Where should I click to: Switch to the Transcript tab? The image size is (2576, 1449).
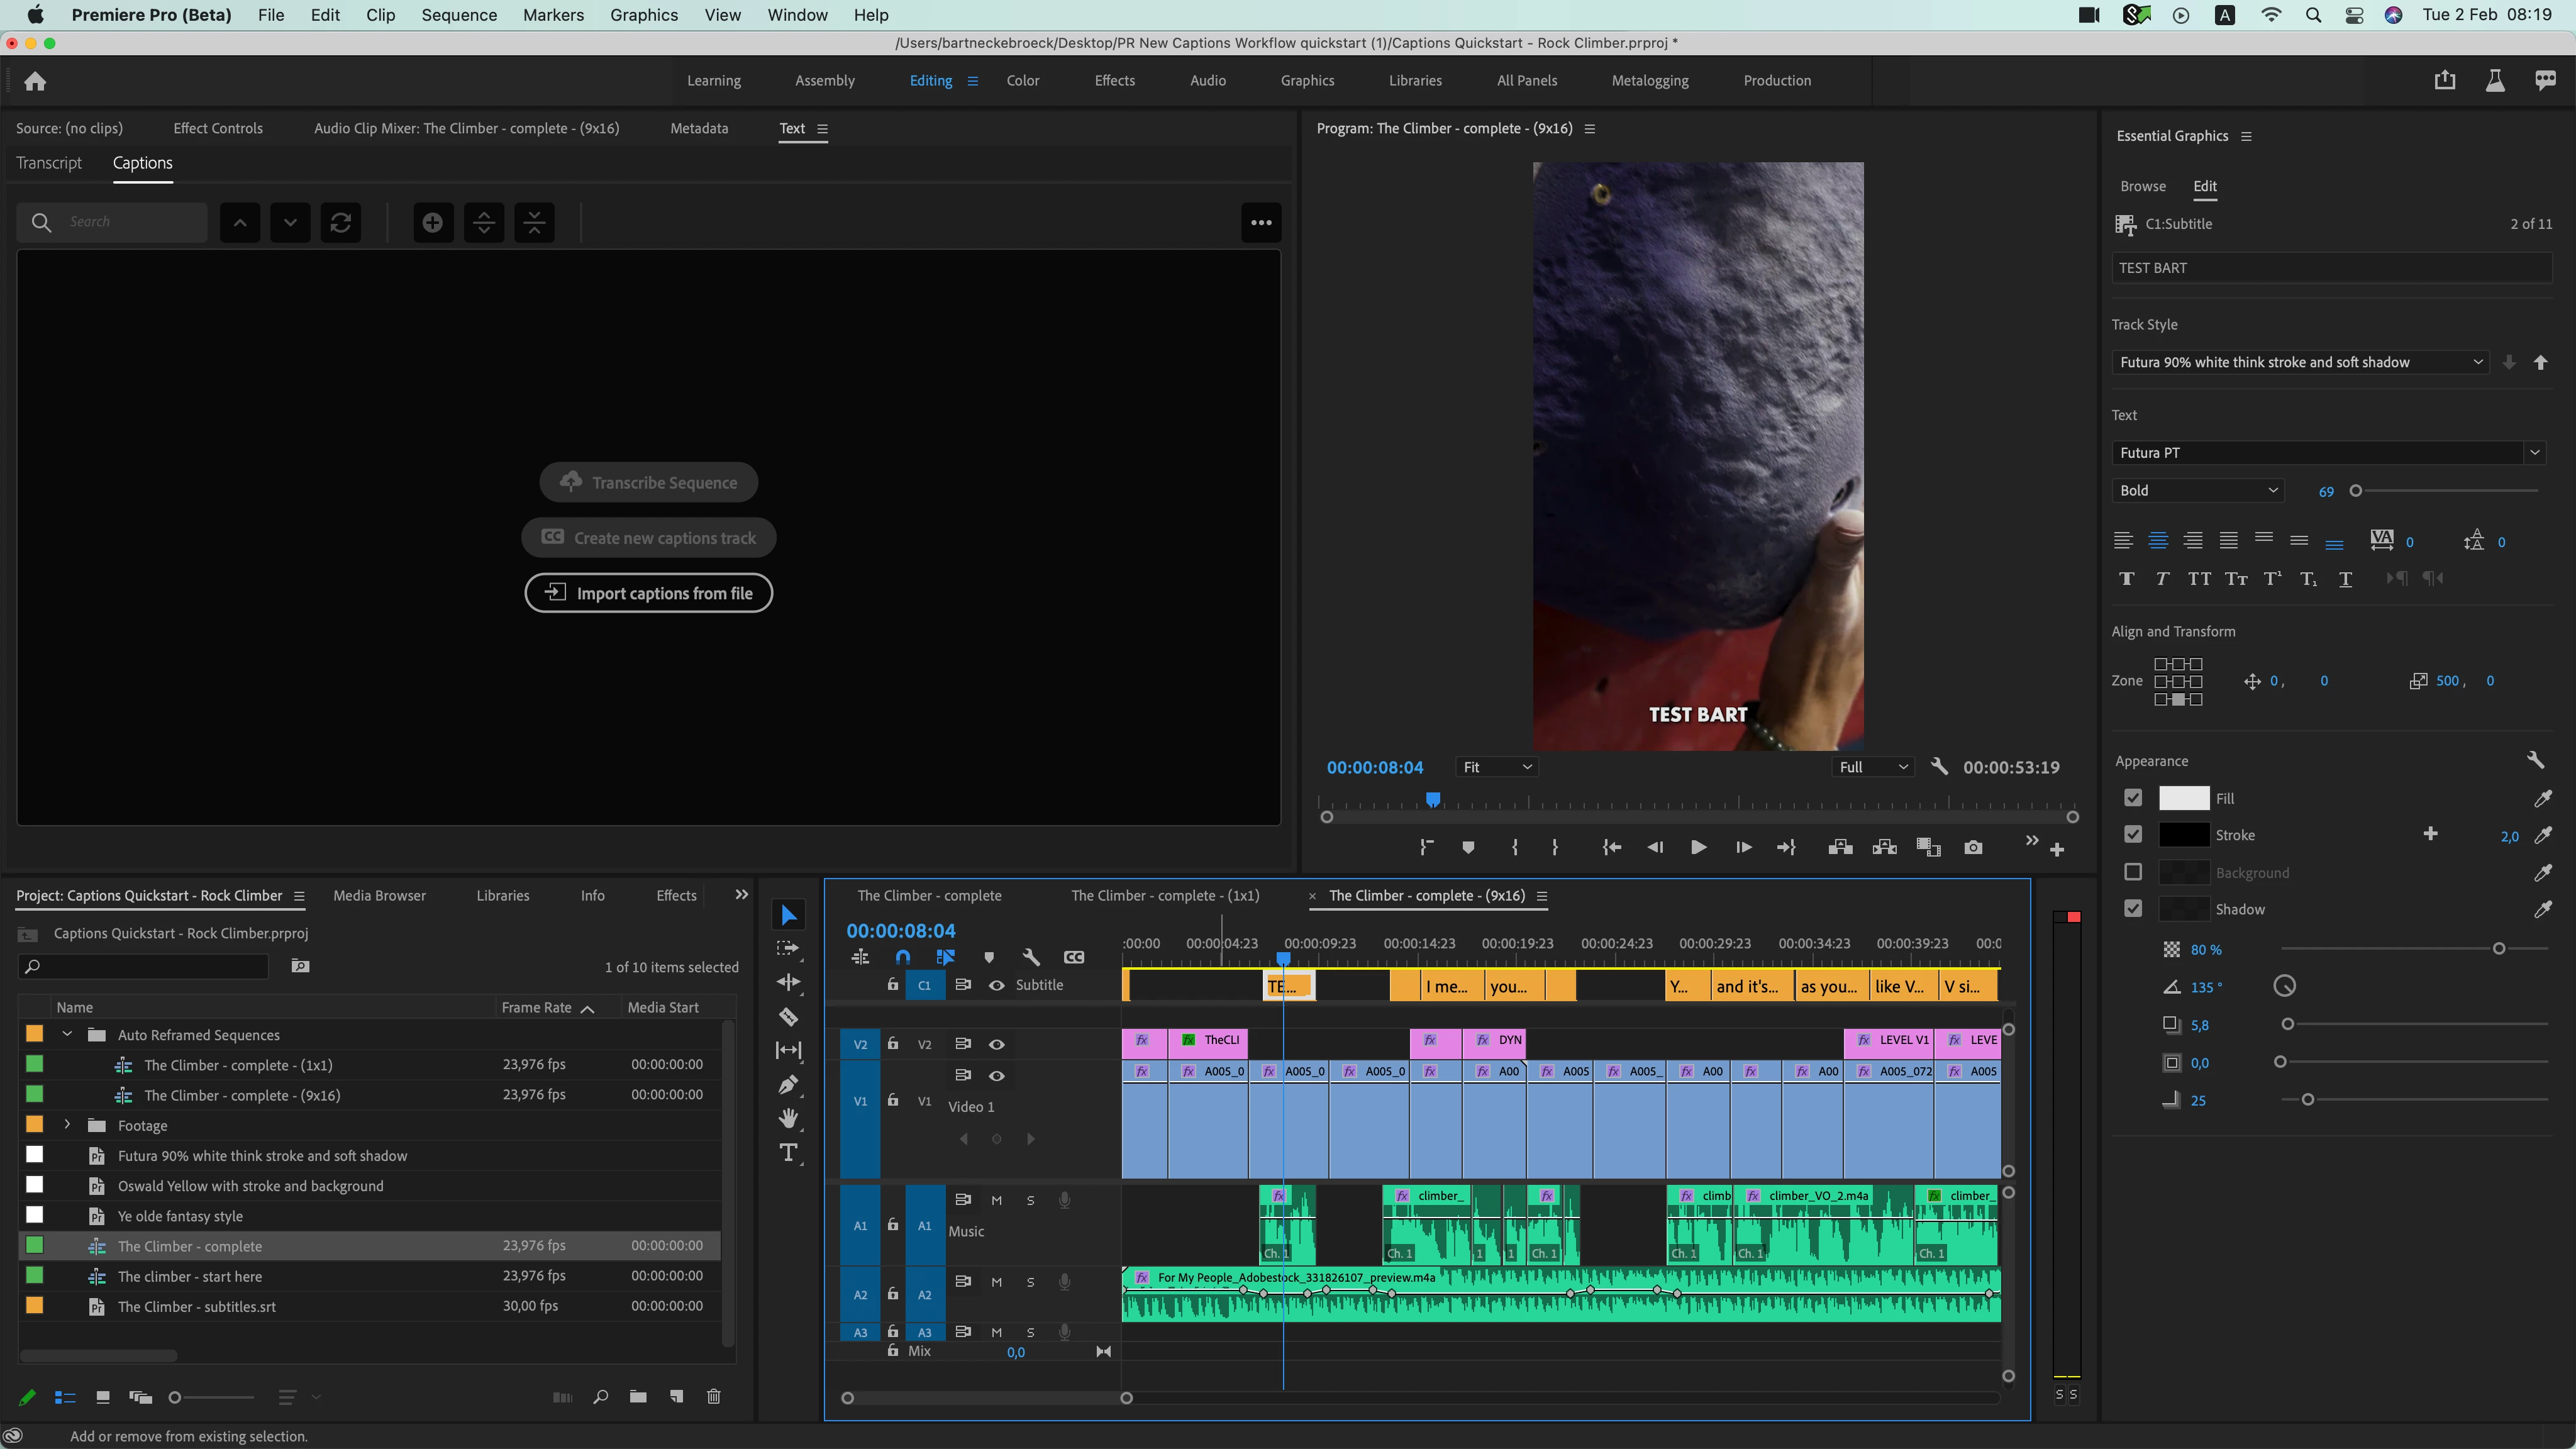pyautogui.click(x=48, y=163)
